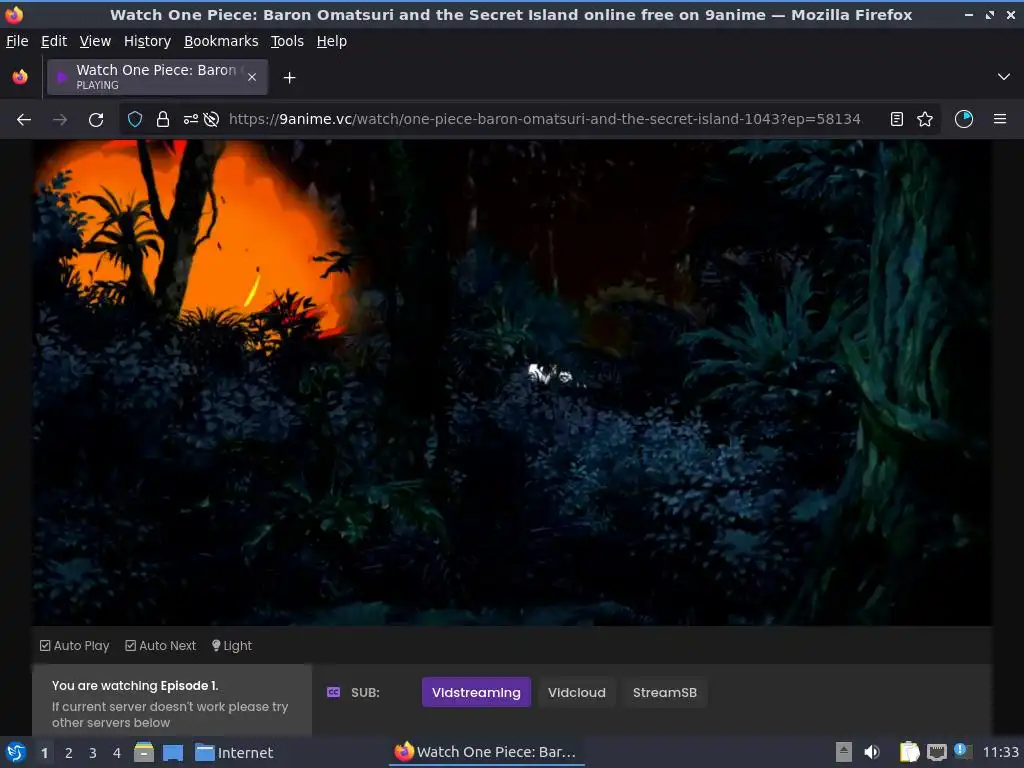Click the forward navigation arrow
The height and width of the screenshot is (768, 1024).
(60, 120)
